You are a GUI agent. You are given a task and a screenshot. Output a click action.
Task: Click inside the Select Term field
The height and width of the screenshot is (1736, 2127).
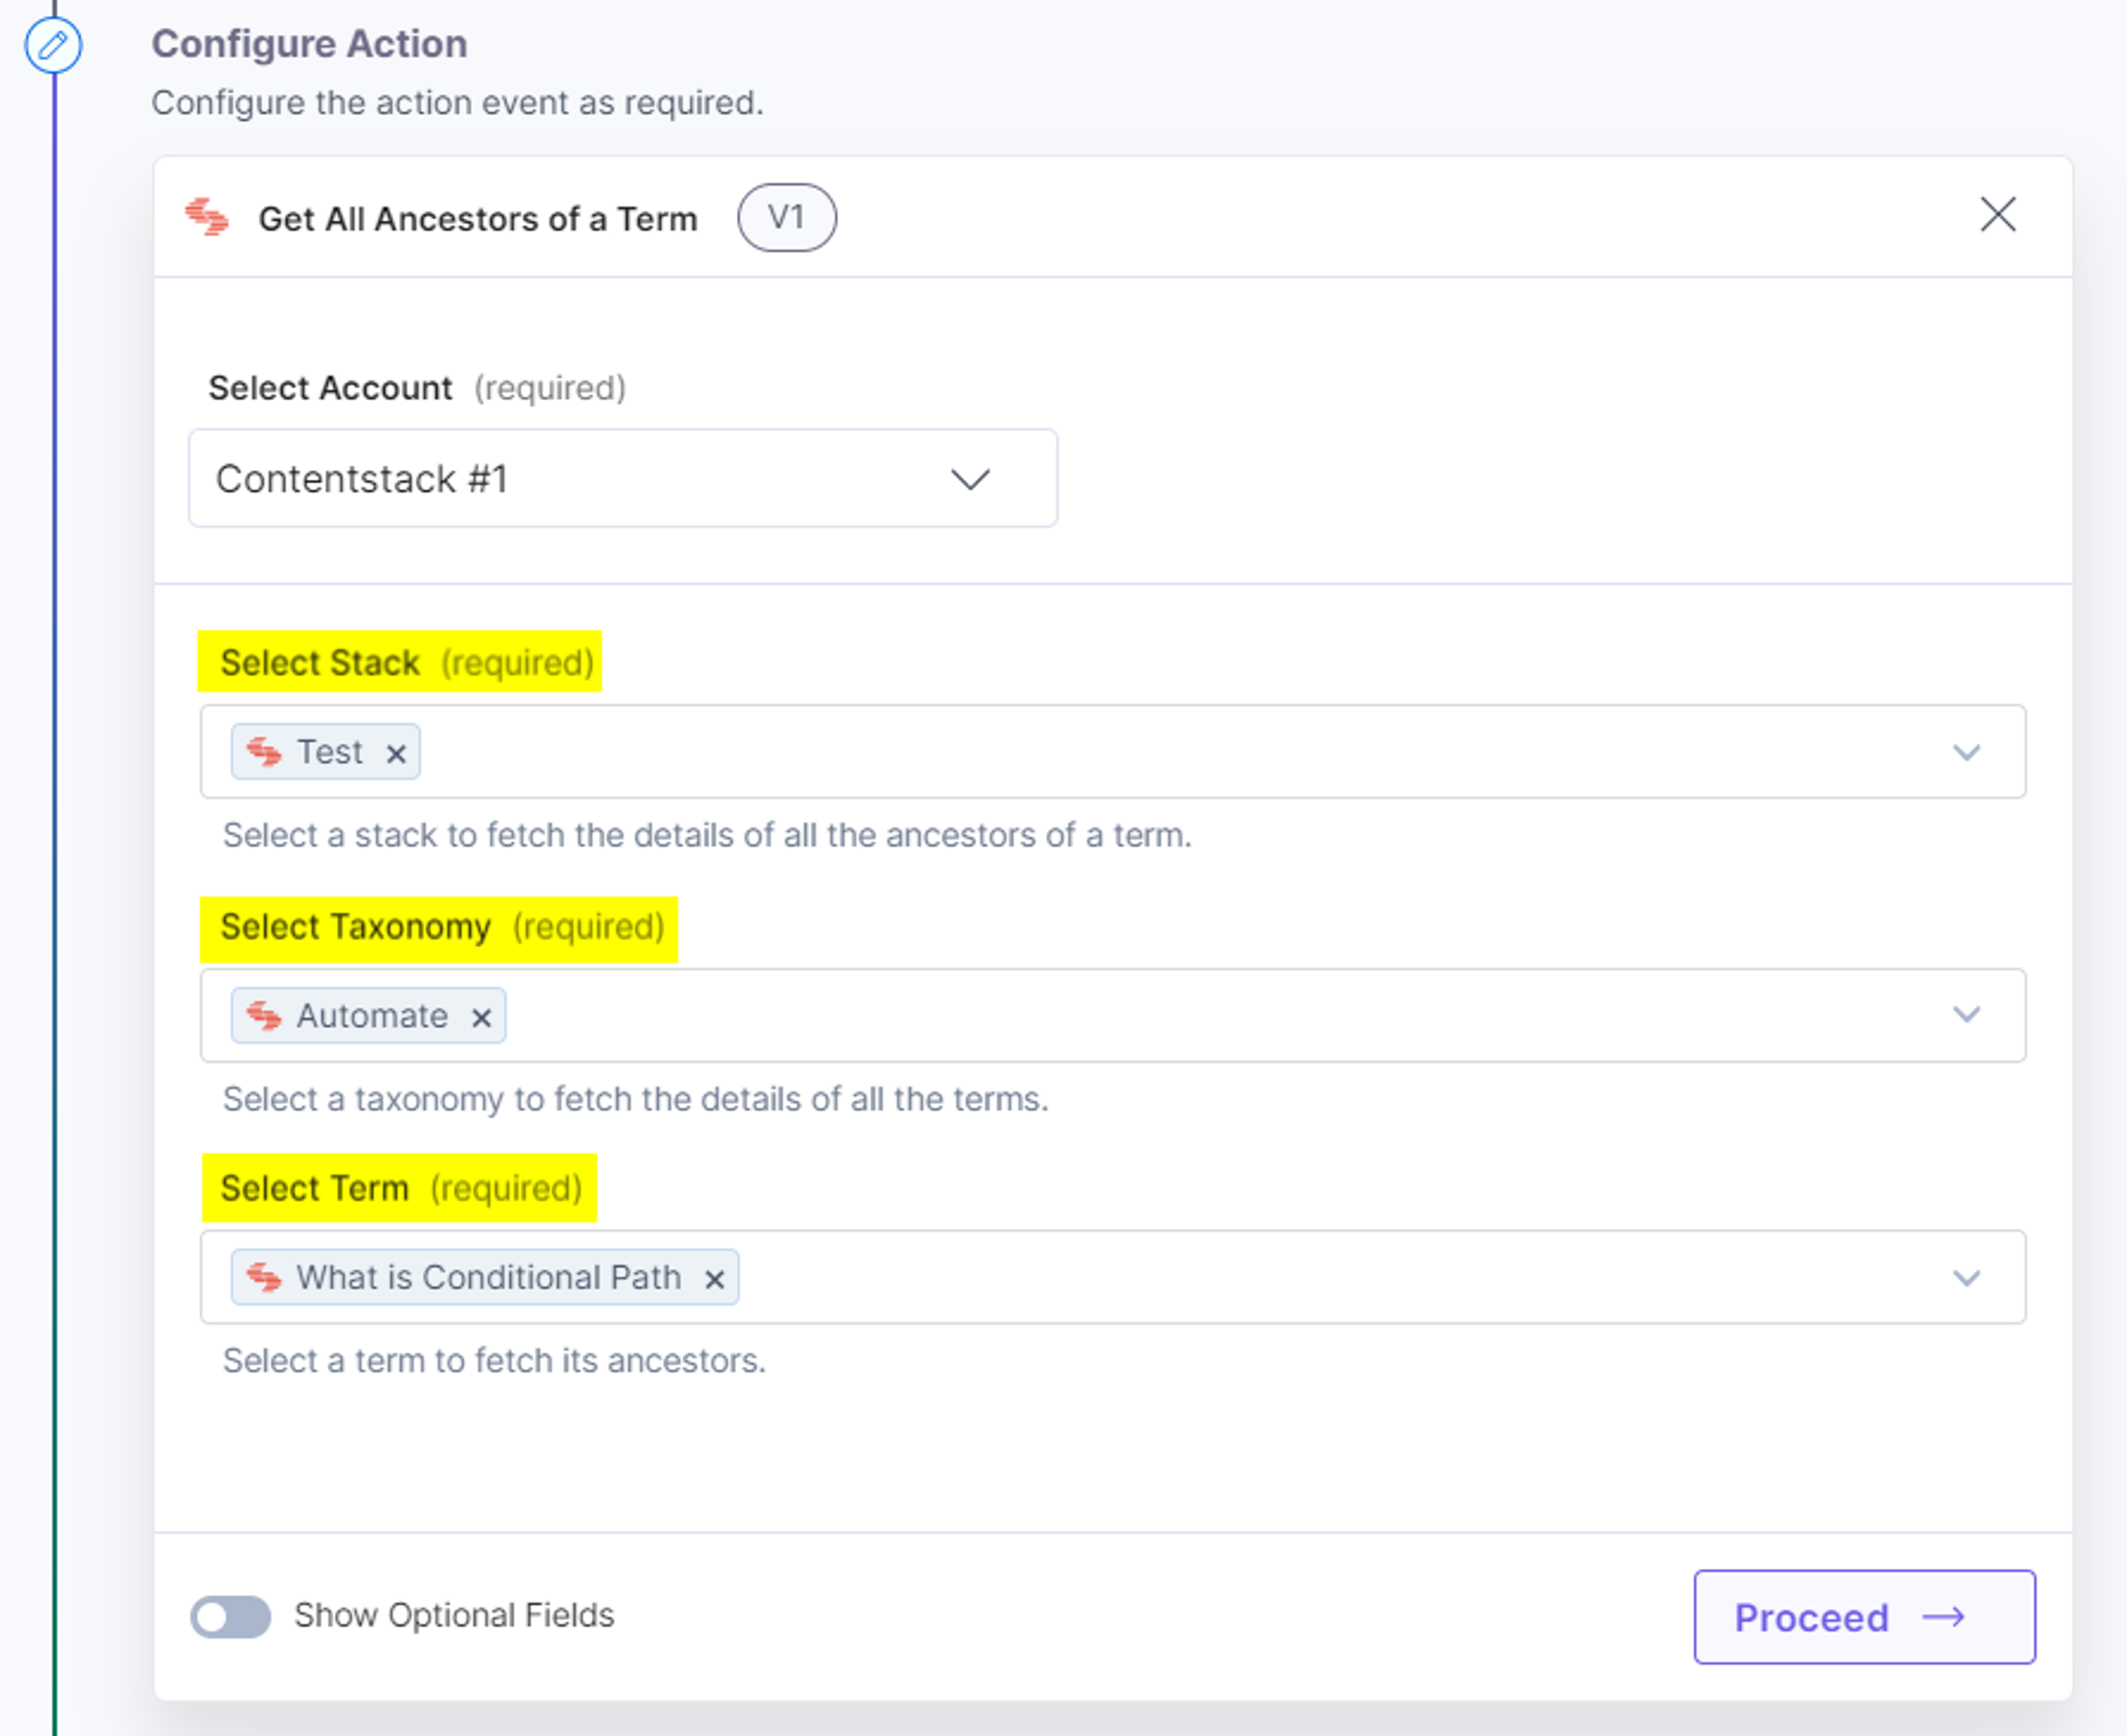(x=1113, y=1277)
